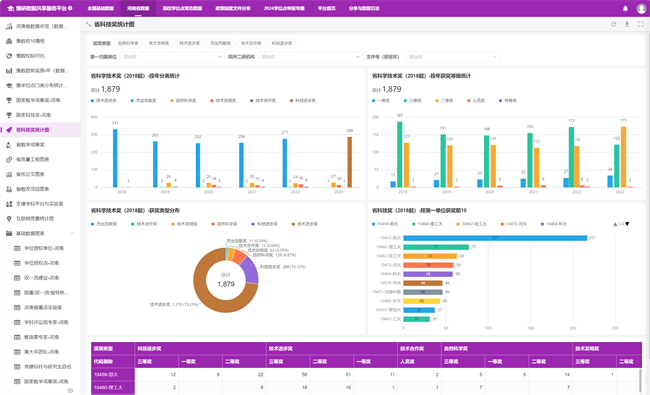This screenshot has width=650, height=395.
Task: Click the graduation cap icon for 豫学位点门类分布统计
Action: point(9,85)
